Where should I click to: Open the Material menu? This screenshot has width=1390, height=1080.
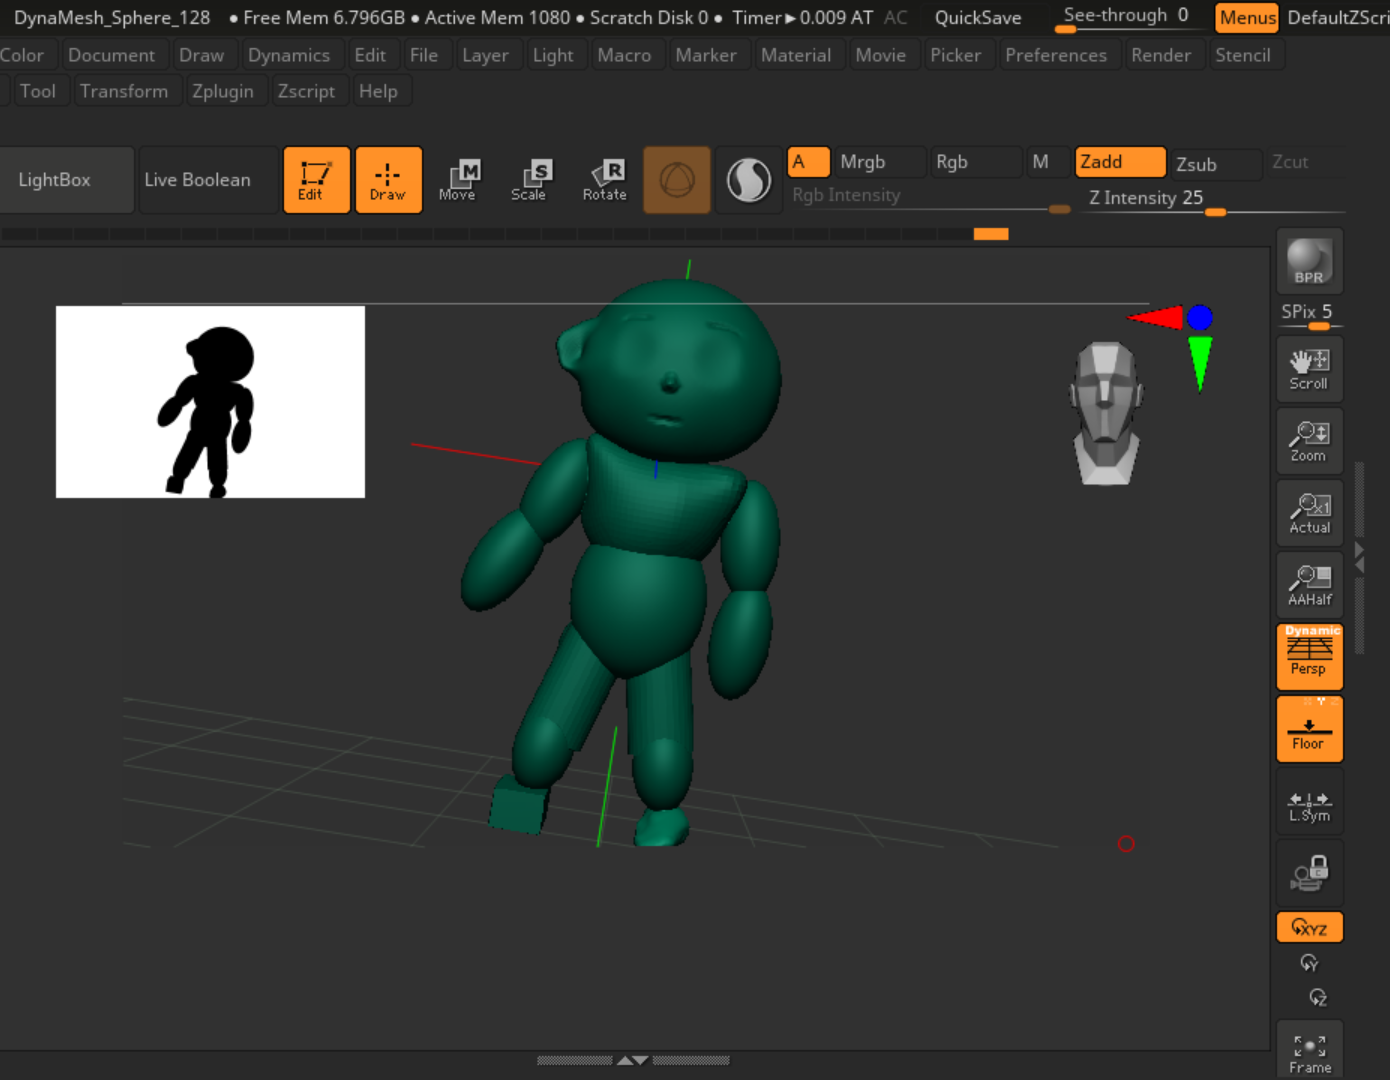(x=796, y=55)
